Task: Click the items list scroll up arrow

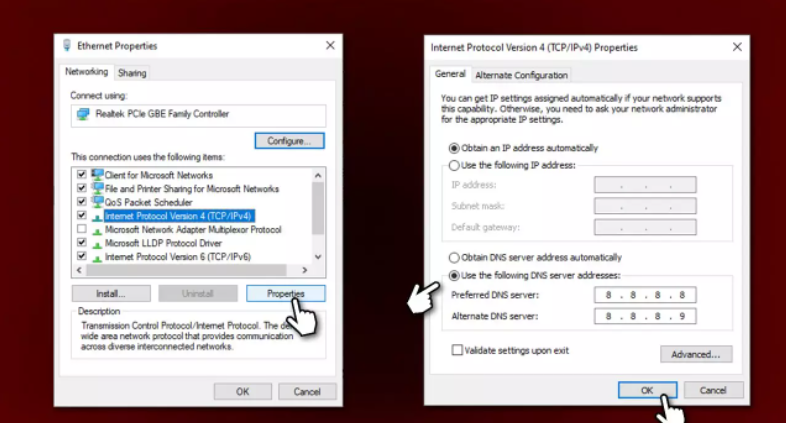Action: (318, 175)
